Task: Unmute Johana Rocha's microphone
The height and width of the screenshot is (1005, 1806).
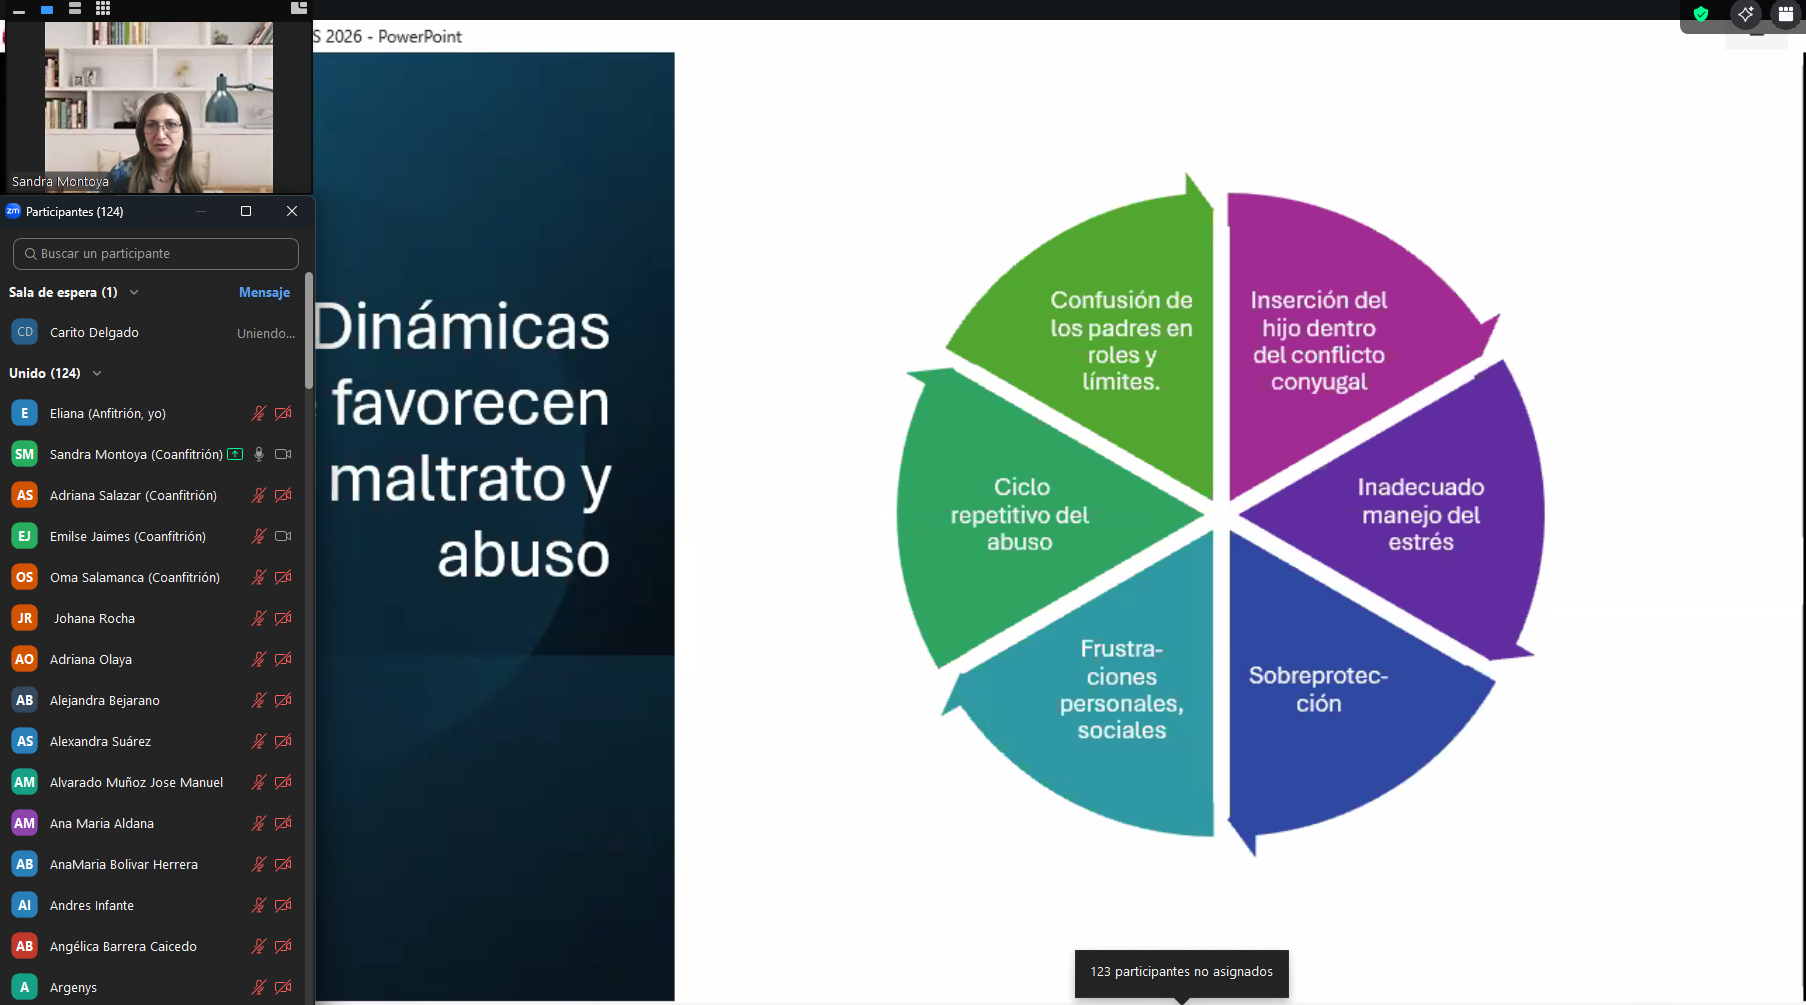Action: (x=259, y=618)
